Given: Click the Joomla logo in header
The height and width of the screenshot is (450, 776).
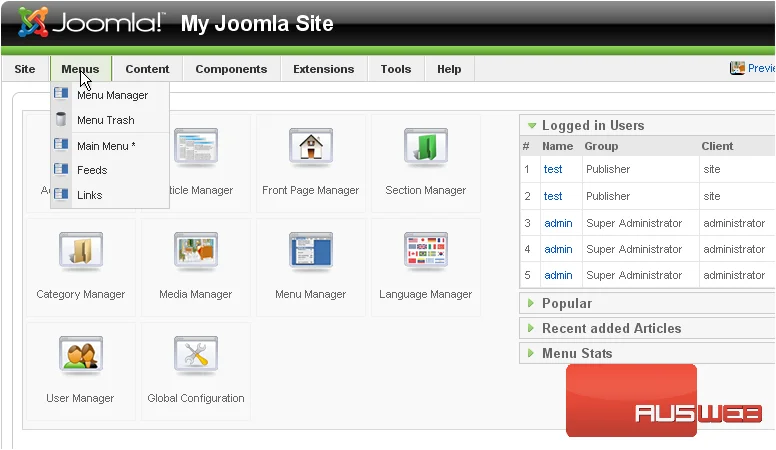Looking at the screenshot, I should (x=91, y=22).
